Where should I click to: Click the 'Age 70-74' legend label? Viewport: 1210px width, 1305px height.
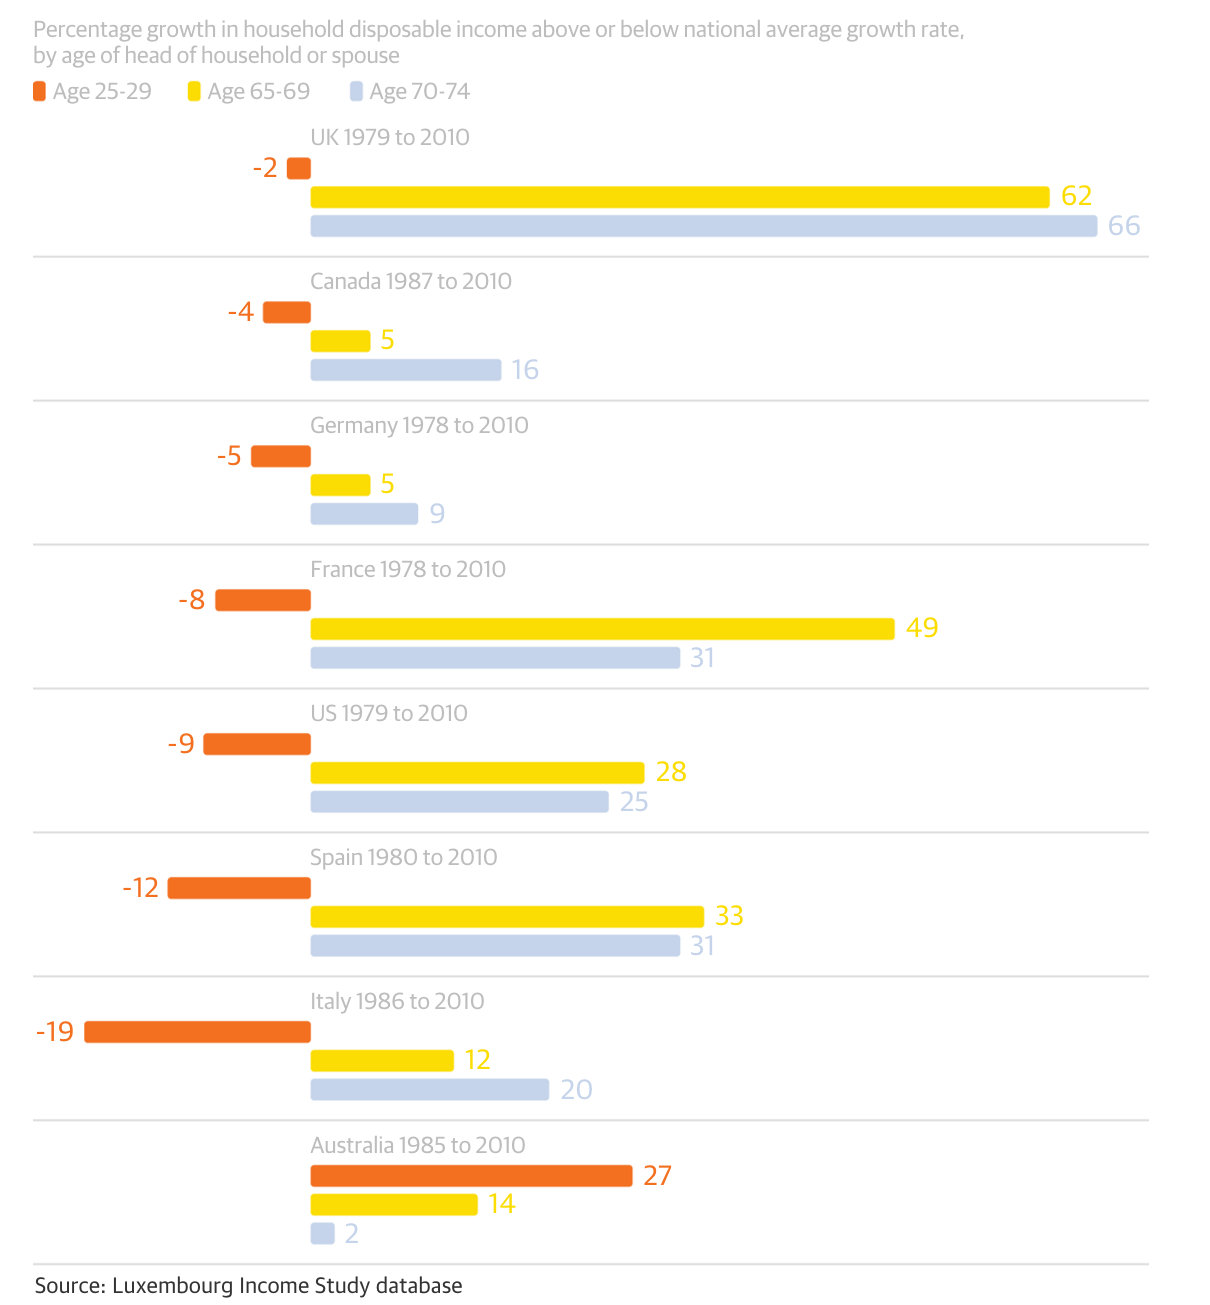point(419,92)
